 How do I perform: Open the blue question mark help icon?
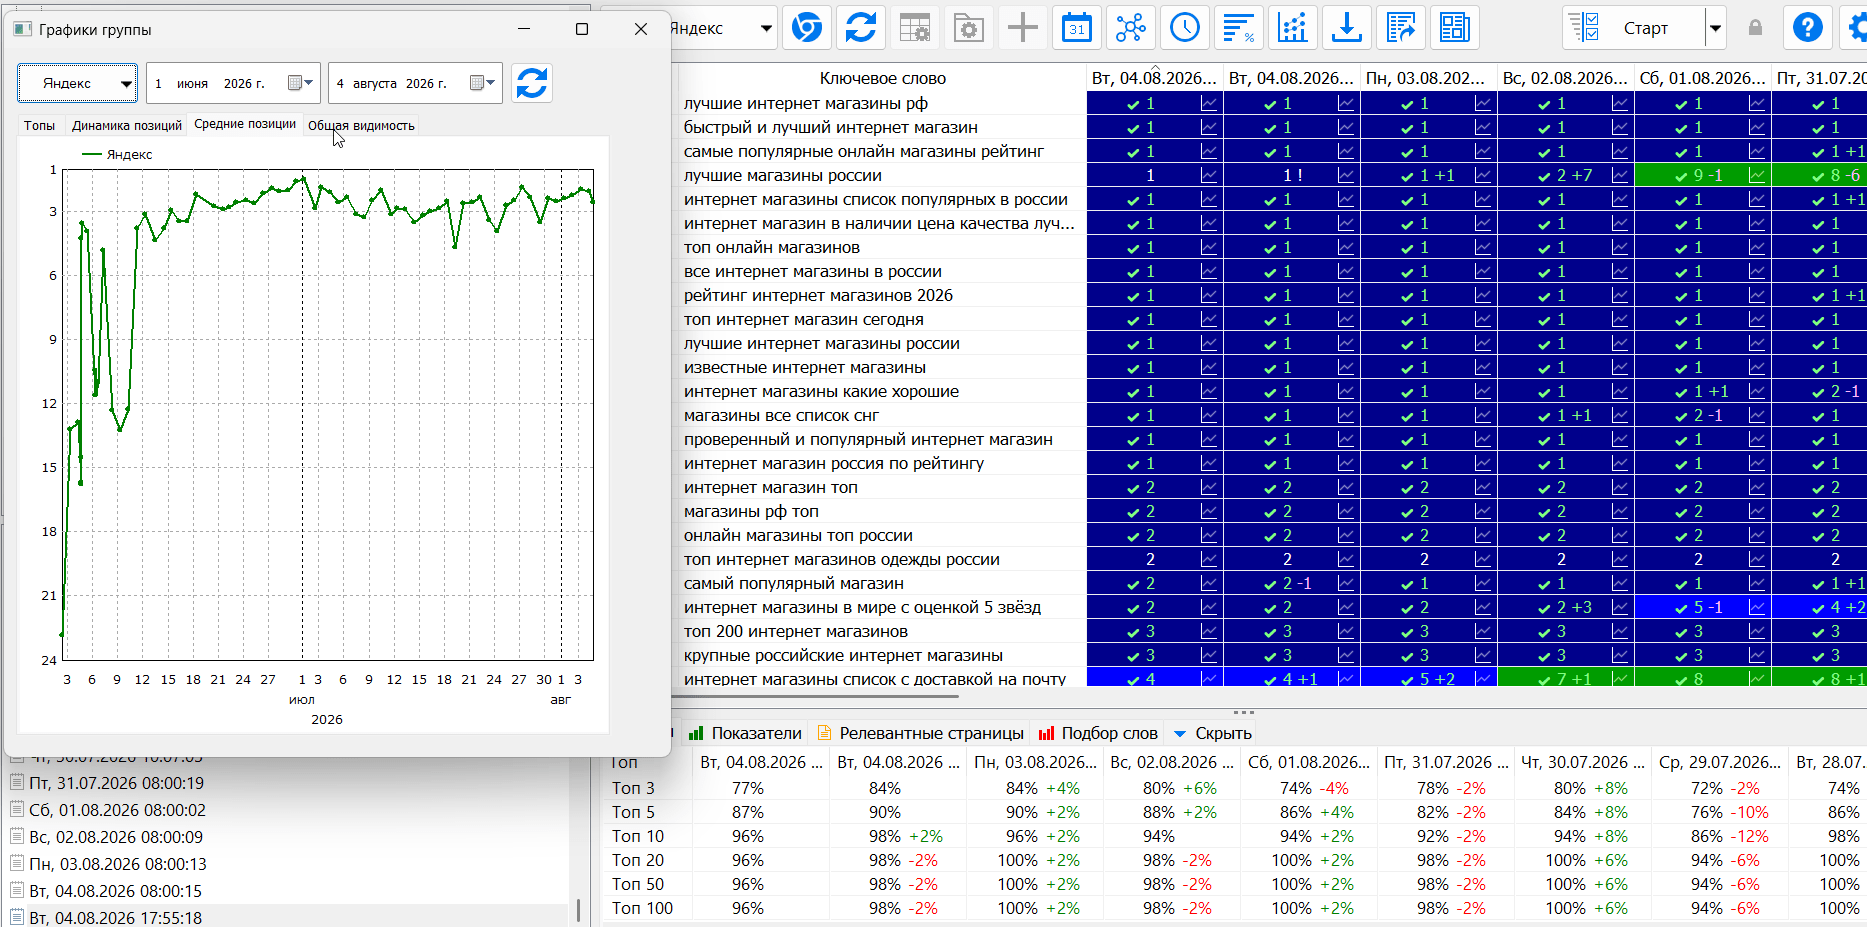(x=1808, y=28)
